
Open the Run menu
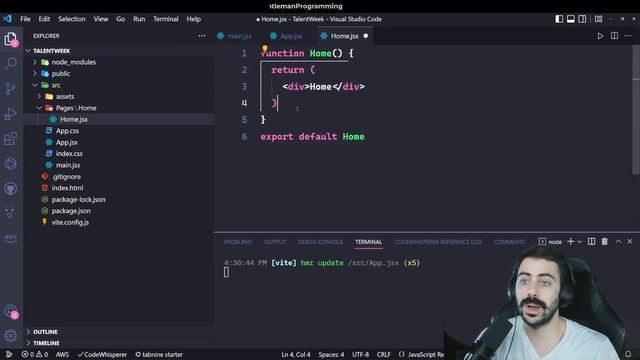coord(139,19)
